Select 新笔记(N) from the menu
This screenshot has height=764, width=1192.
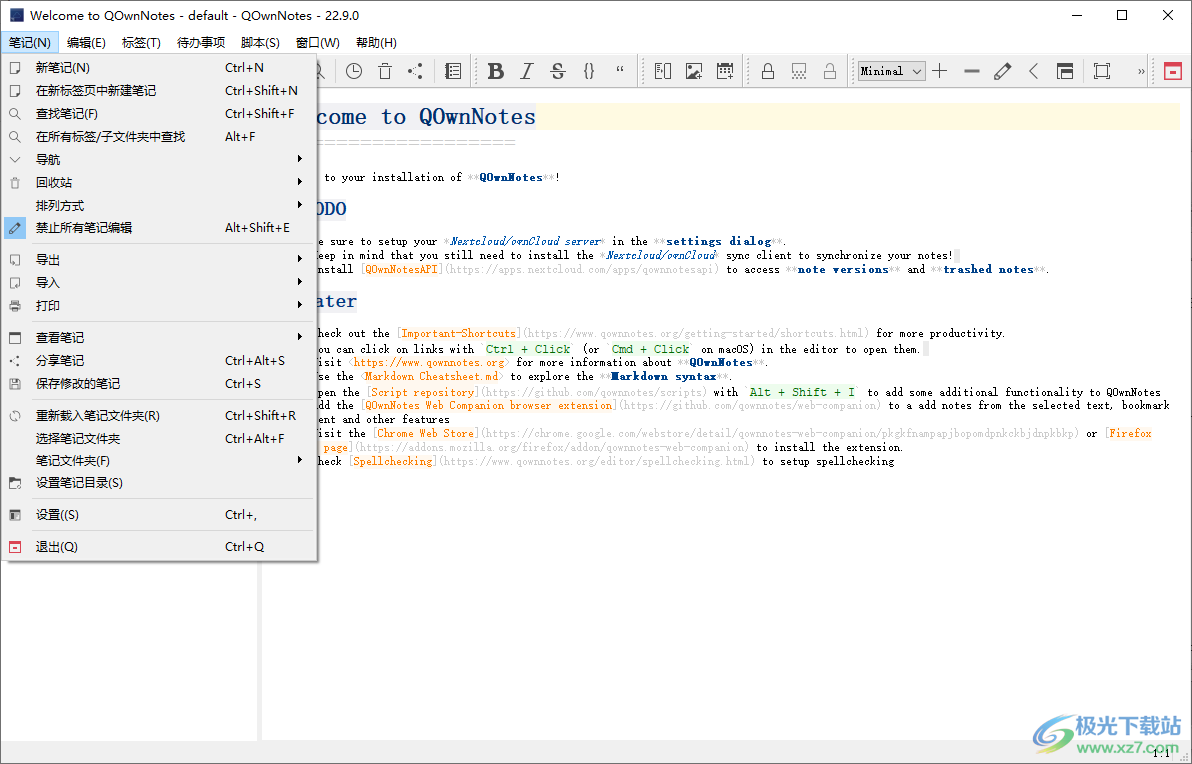[x=63, y=68]
